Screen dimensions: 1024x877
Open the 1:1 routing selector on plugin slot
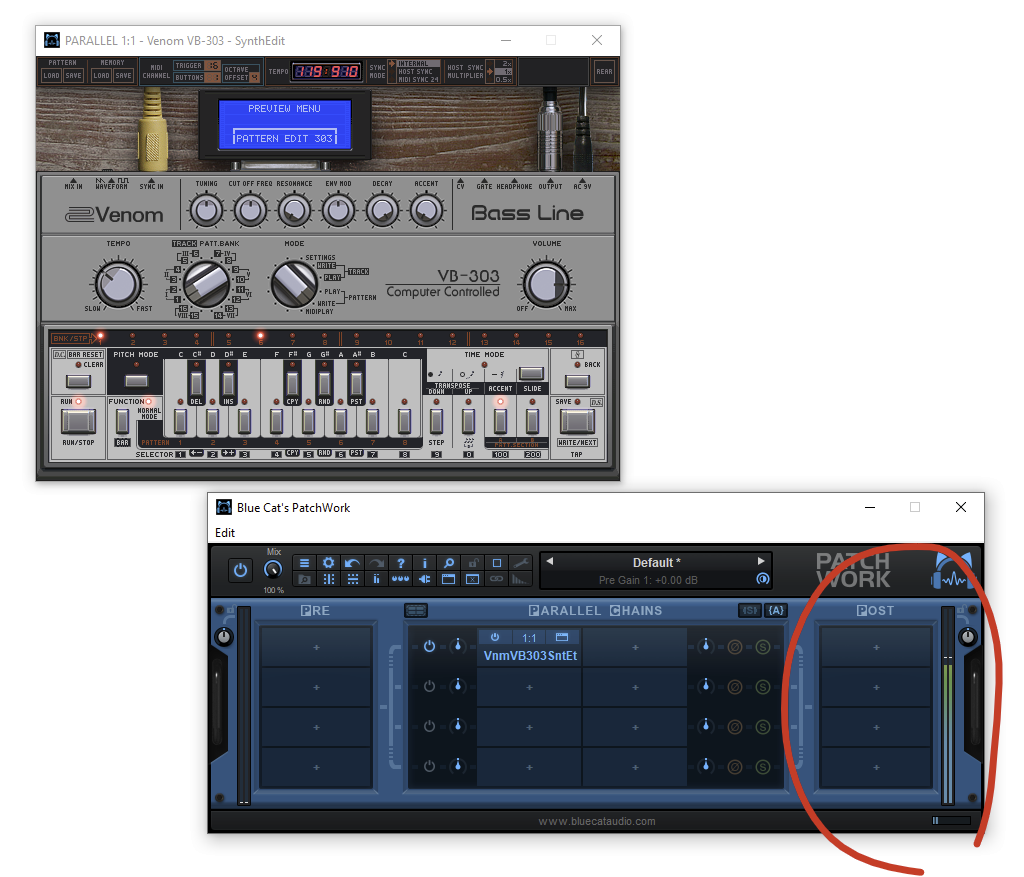[x=529, y=637]
